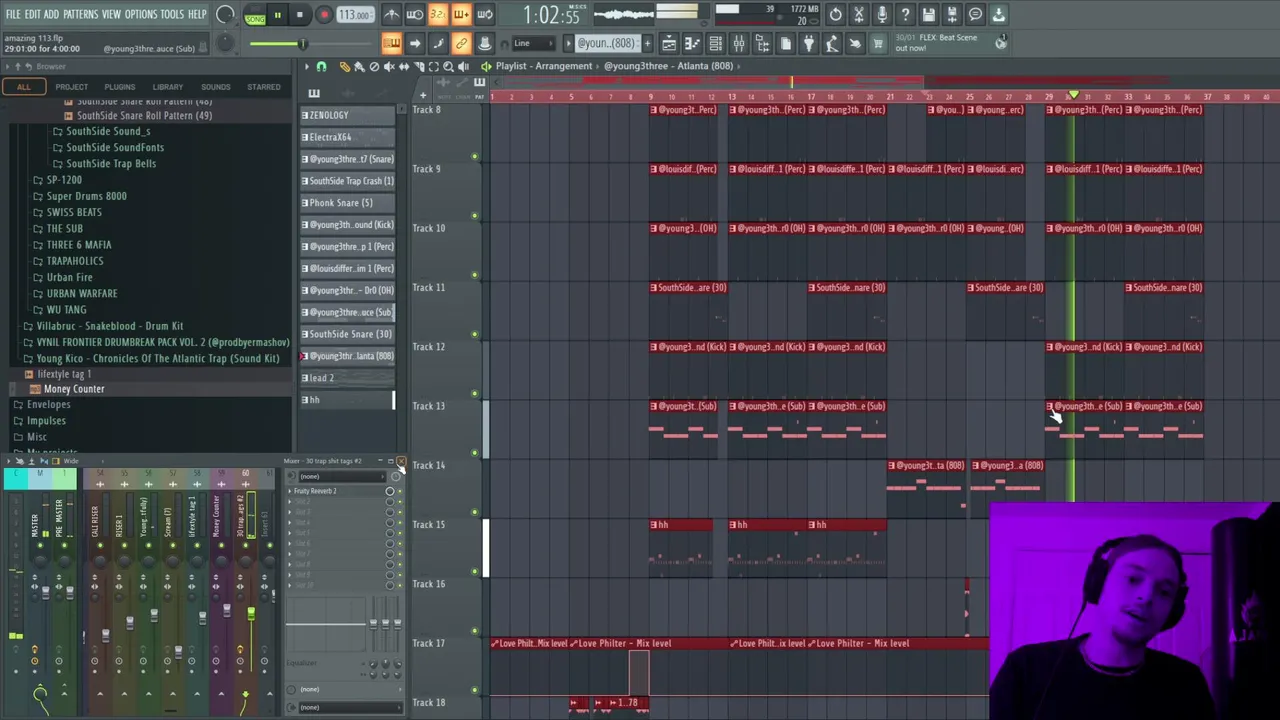The width and height of the screenshot is (1280, 720).
Task: Select the playlist Zoom magnifier tool
Action: [448, 66]
